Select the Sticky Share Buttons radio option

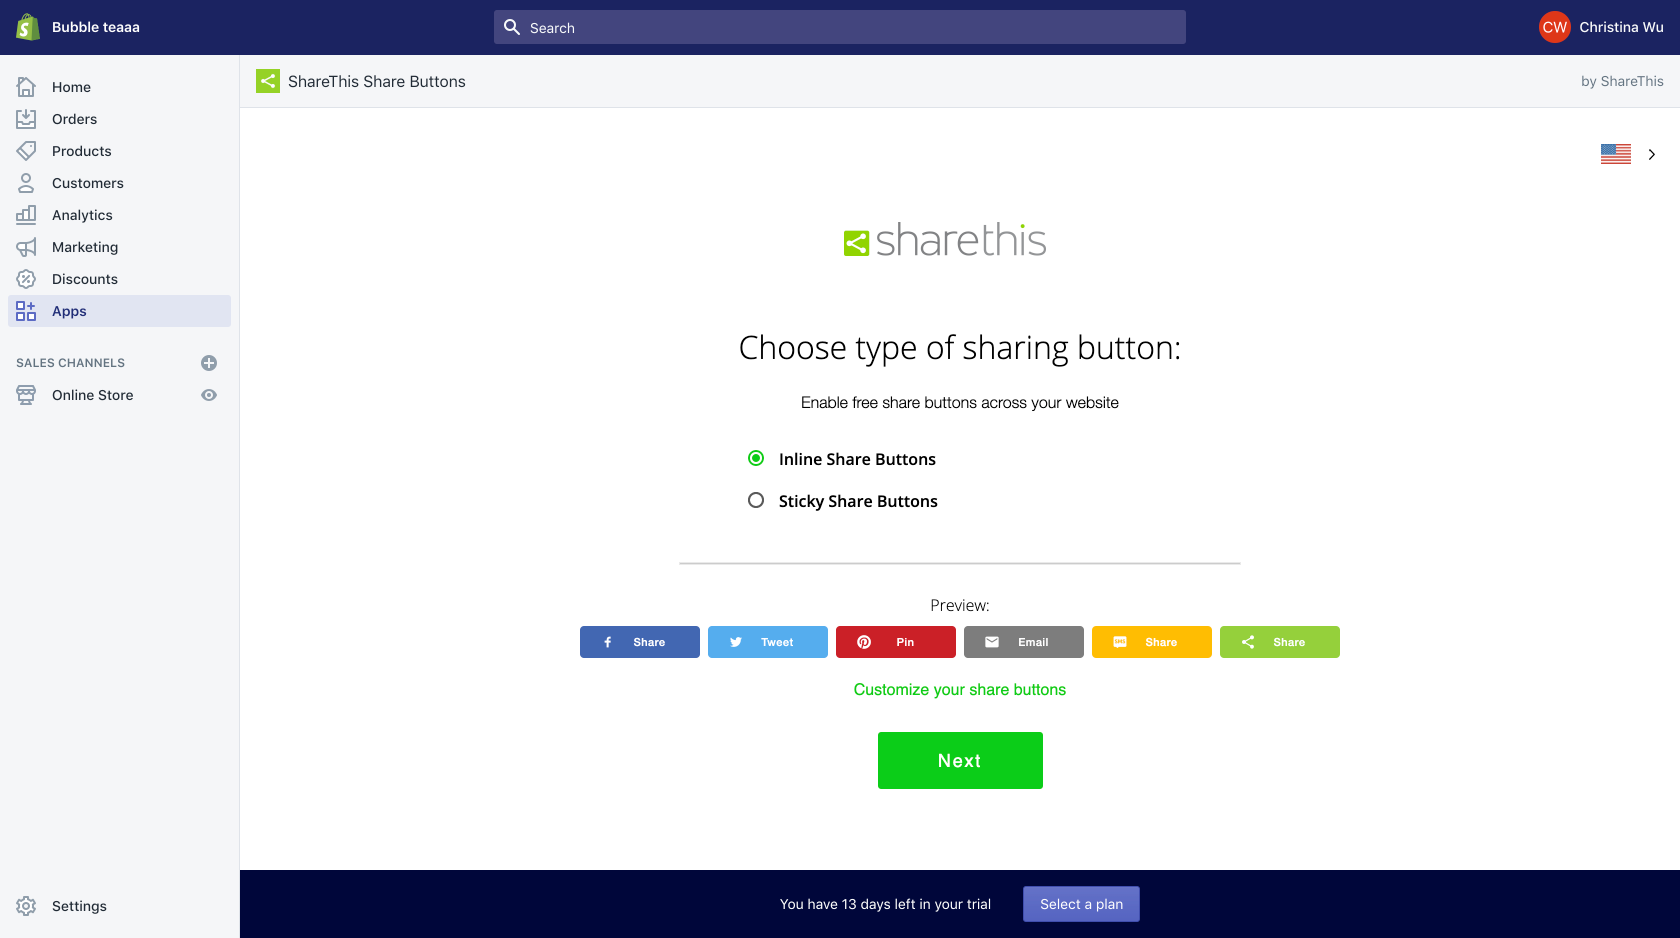click(756, 500)
